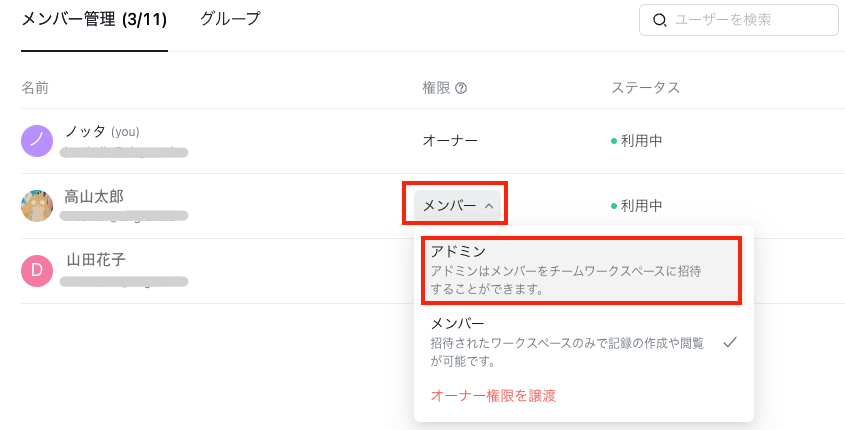Click オーナー権限を譲渡 link
Screen dimensions: 845x430
click(493, 395)
